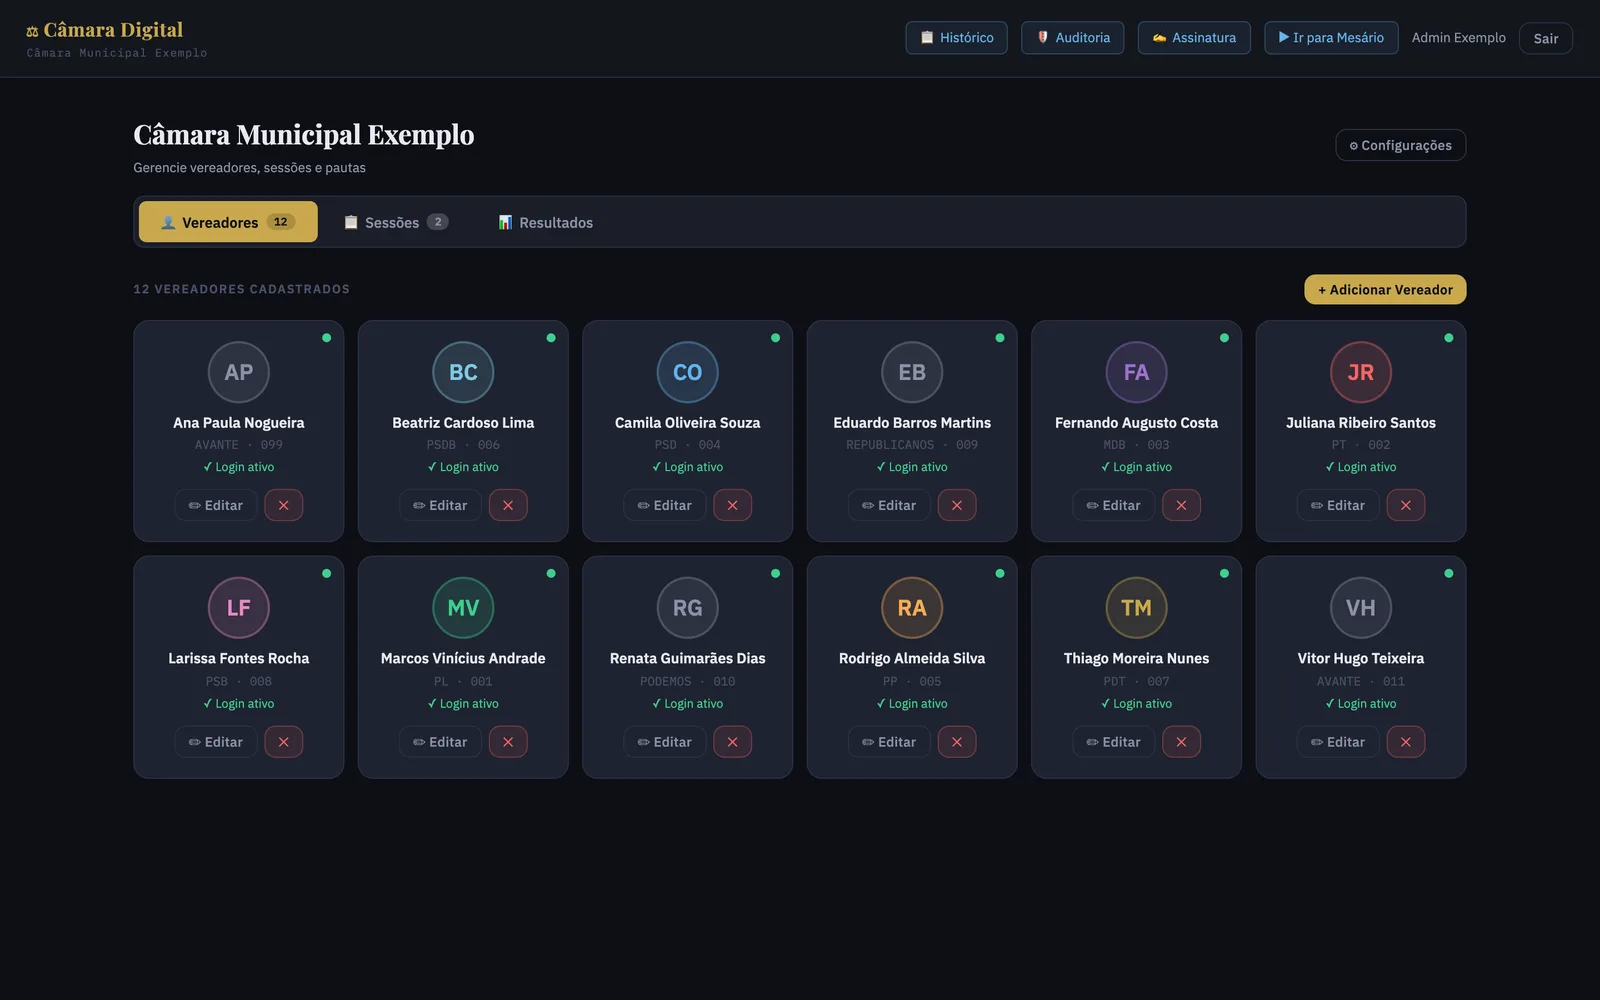Delete Ana Paula Nogueira with the X icon
This screenshot has height=1000, width=1600.
(x=283, y=505)
